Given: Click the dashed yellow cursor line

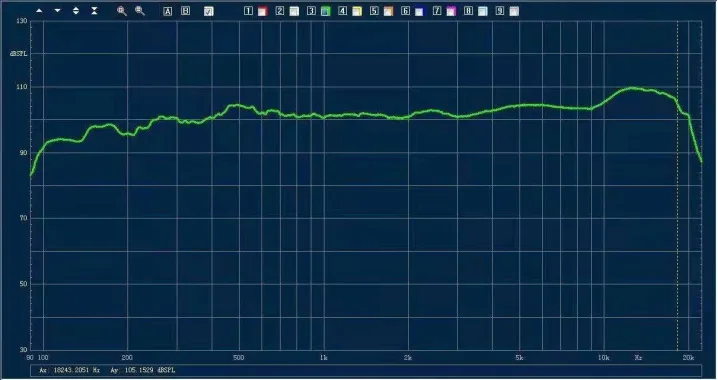Looking at the screenshot, I should 678,185.
